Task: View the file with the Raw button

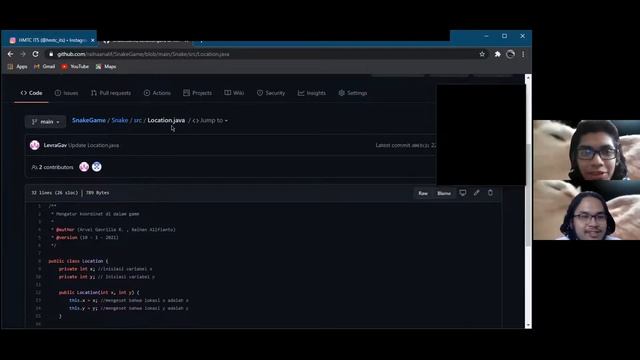Action: click(x=423, y=193)
